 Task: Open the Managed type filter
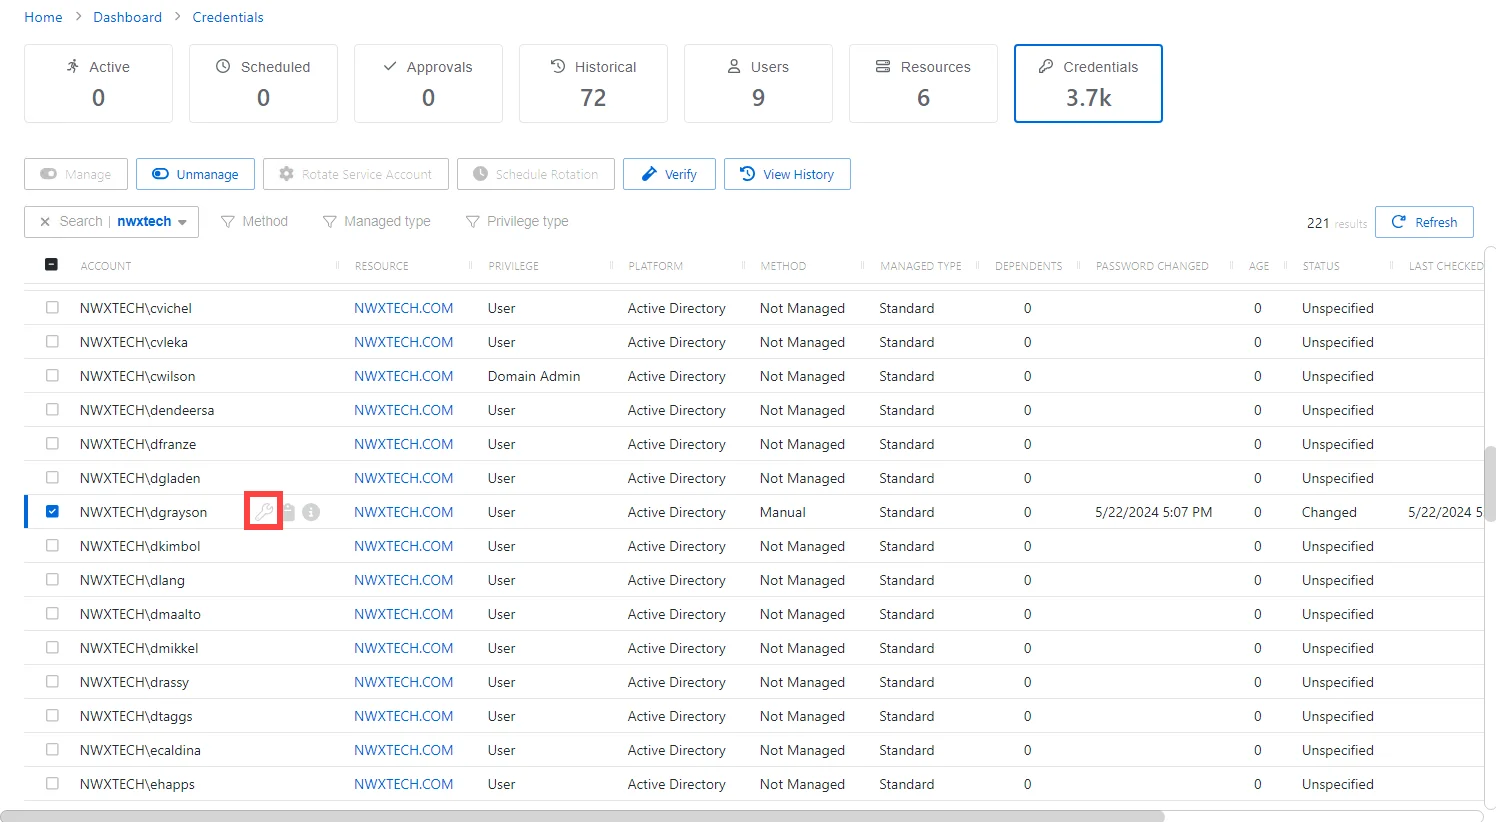pyautogui.click(x=376, y=221)
